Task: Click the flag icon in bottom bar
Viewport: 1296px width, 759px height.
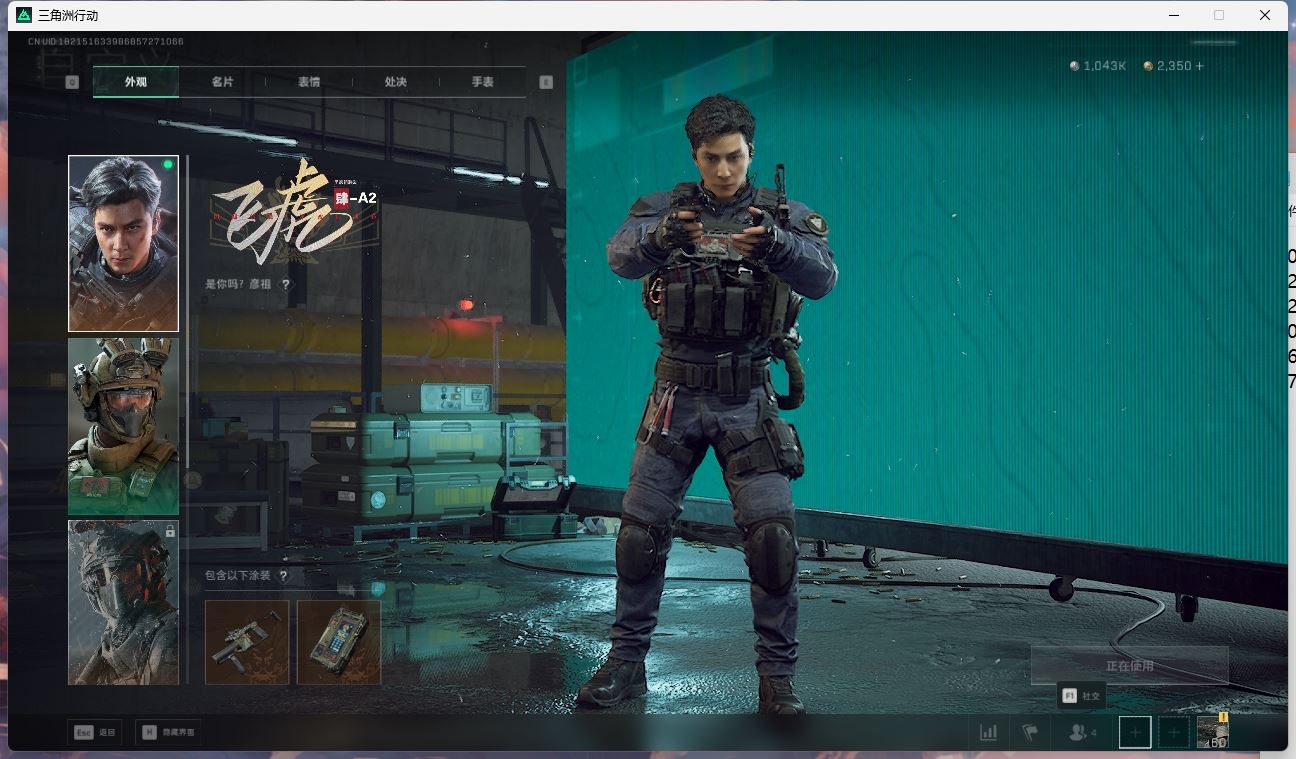Action: point(1030,732)
